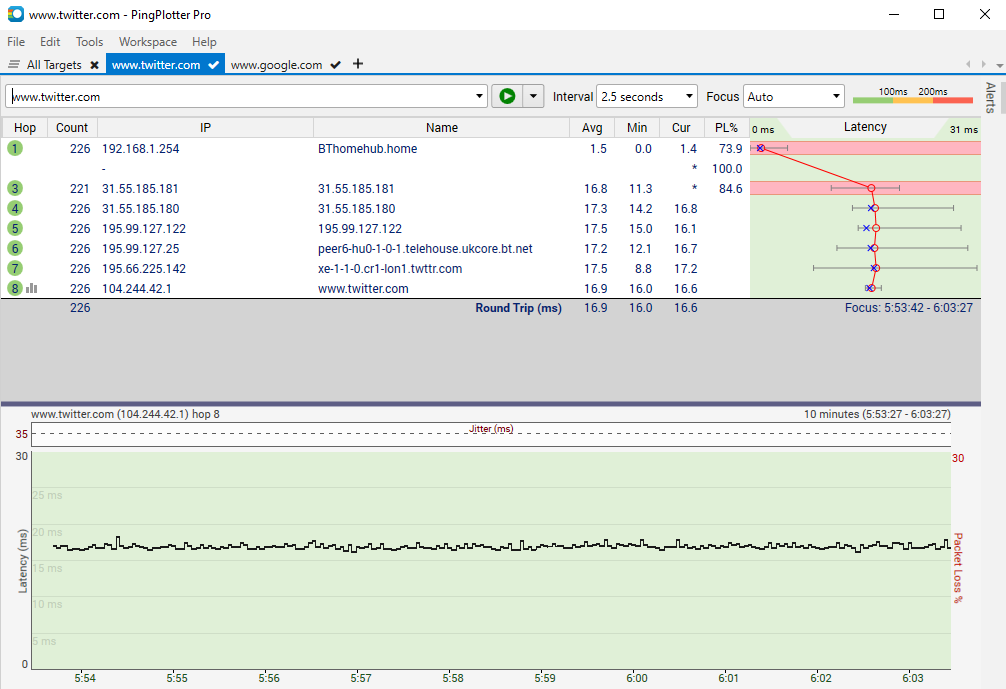
Task: Open the Alerts side panel
Action: tap(991, 97)
